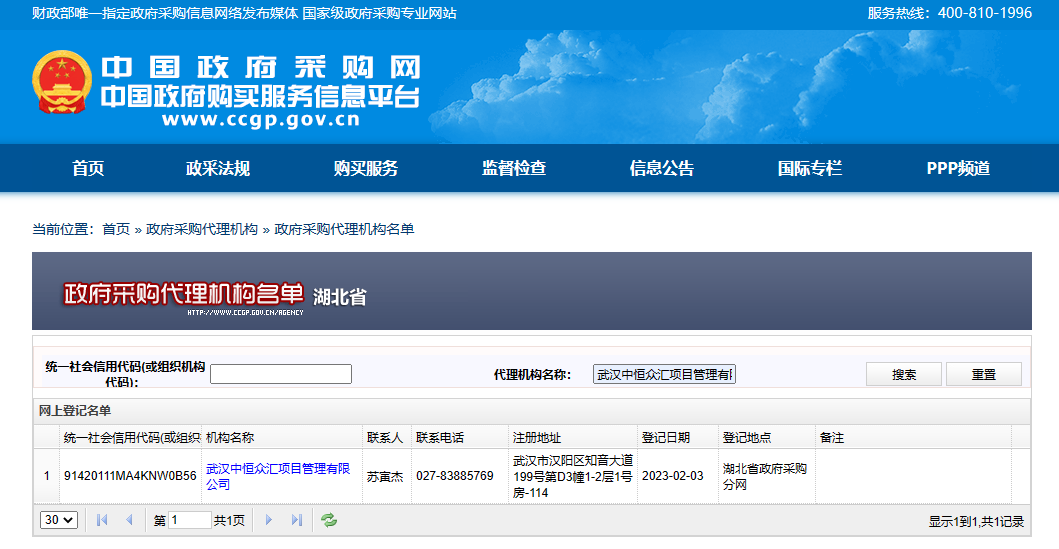The width and height of the screenshot is (1059, 549).
Task: Click the previous page arrow icon
Action: point(129,520)
